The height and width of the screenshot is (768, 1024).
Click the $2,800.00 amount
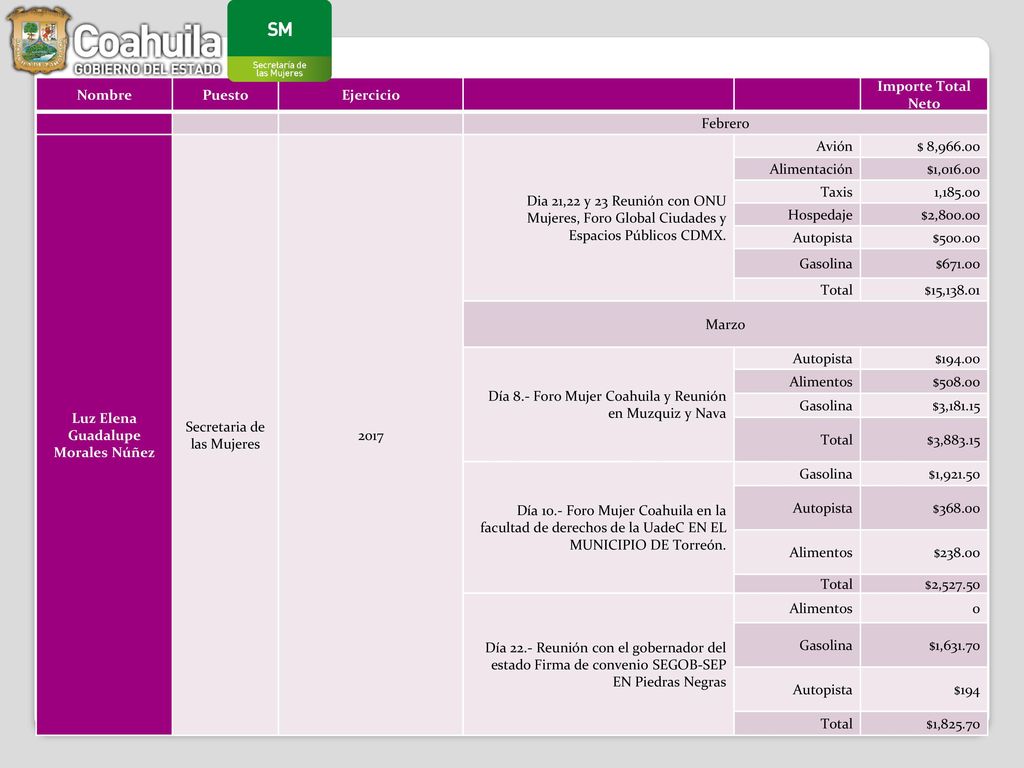950,216
